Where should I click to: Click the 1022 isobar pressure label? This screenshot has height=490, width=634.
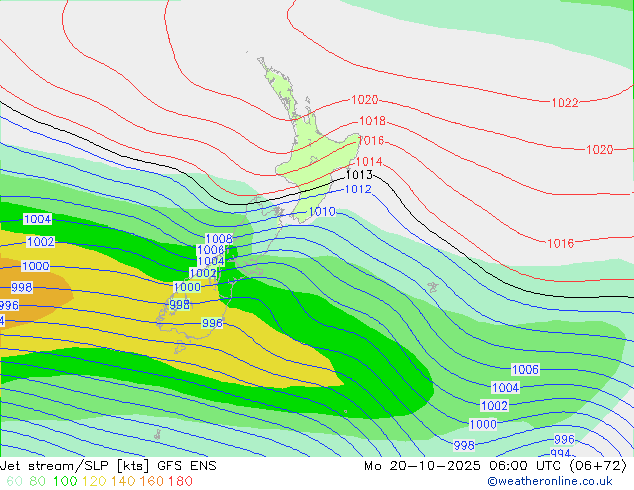click(x=565, y=103)
